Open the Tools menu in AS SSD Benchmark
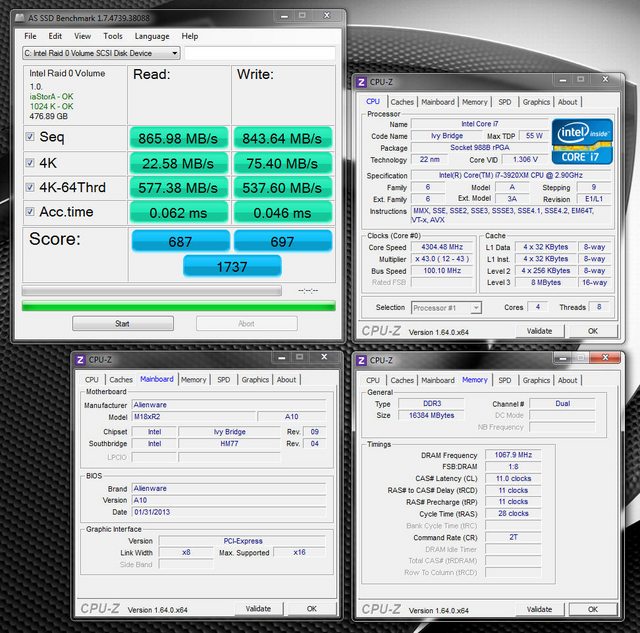The width and height of the screenshot is (640, 633). tap(113, 36)
